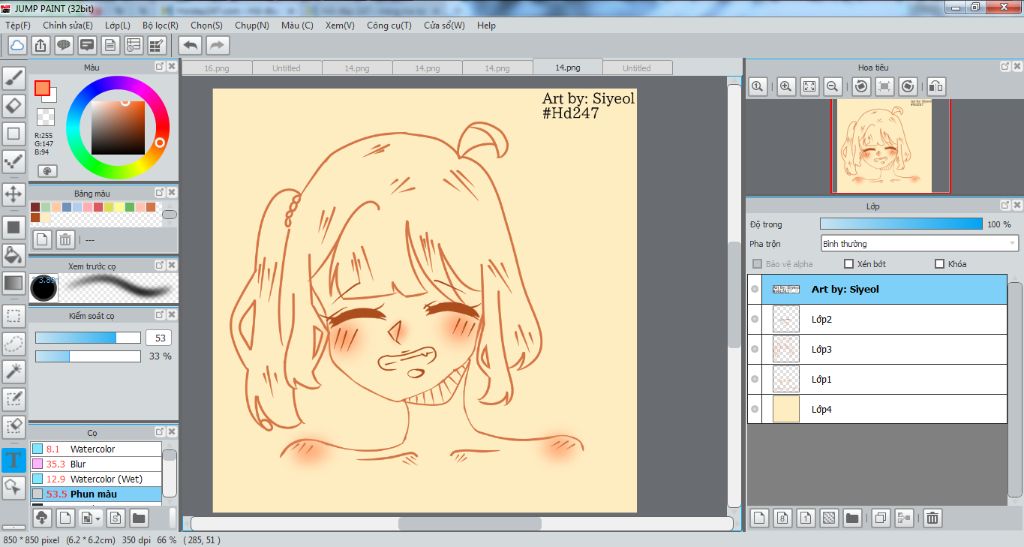Toggle visibility of Lớp4 layer

(x=755, y=409)
